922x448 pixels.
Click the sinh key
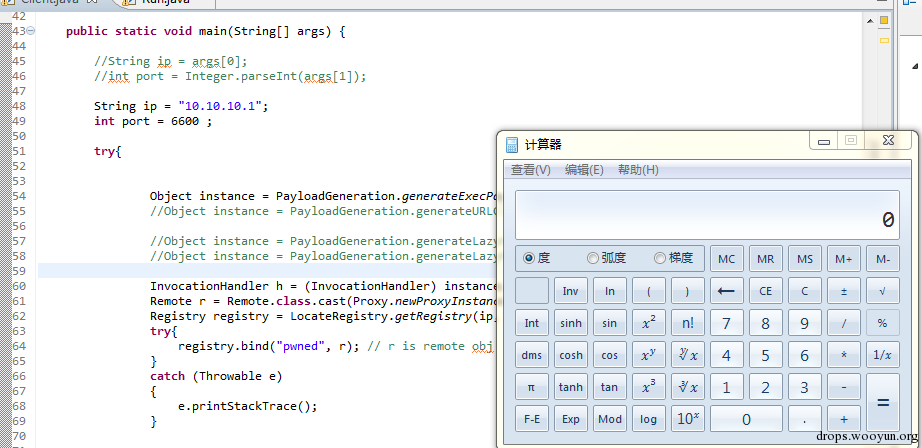tap(570, 323)
